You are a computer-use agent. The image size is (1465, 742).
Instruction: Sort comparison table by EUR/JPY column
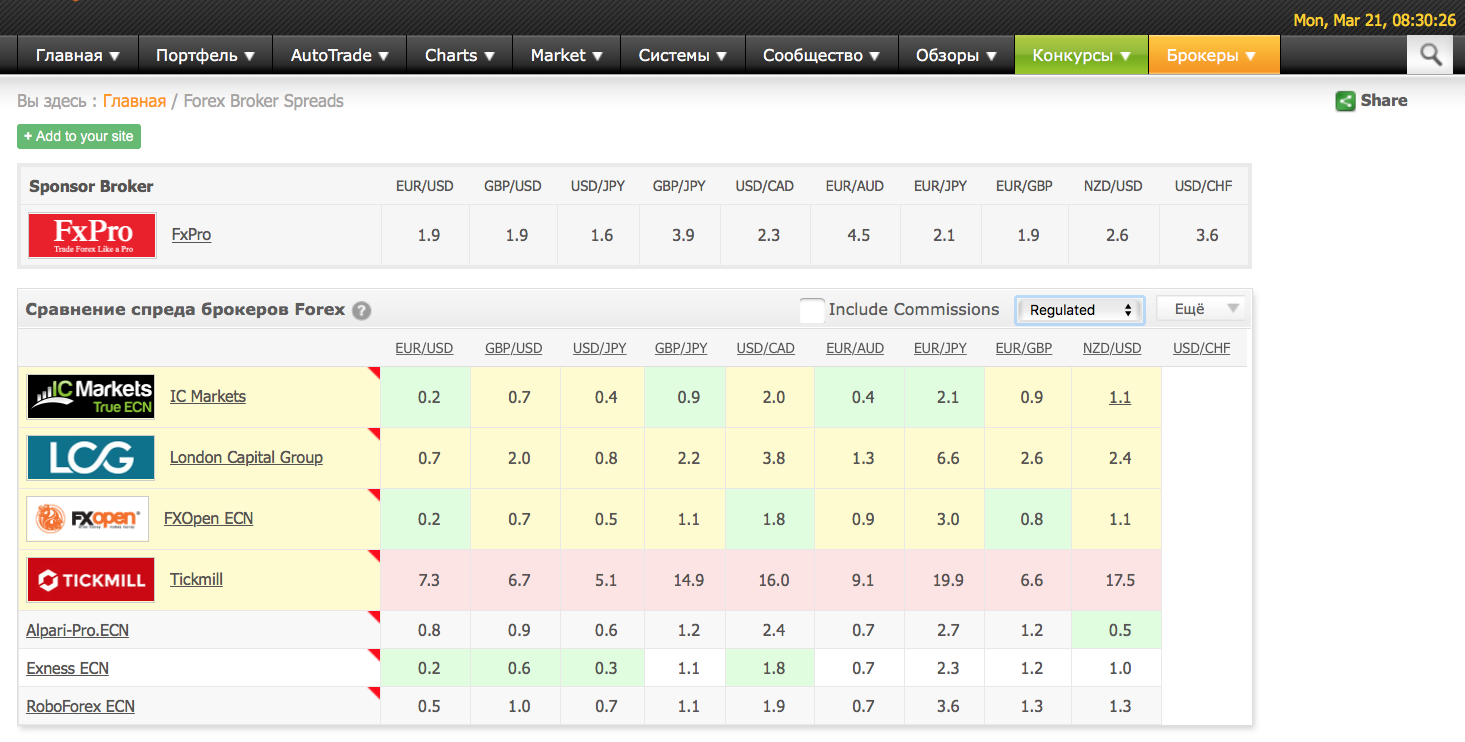click(941, 348)
